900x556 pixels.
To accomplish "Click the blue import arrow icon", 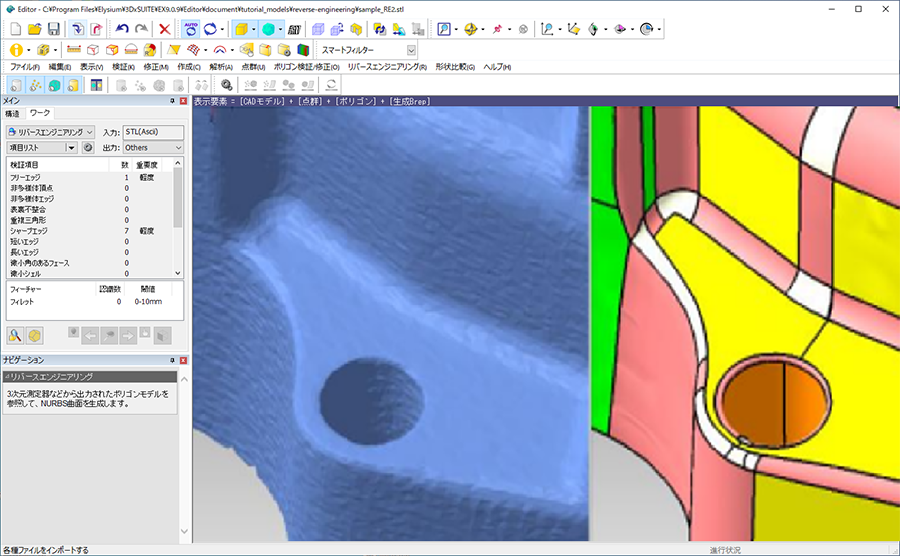I will (77, 29).
